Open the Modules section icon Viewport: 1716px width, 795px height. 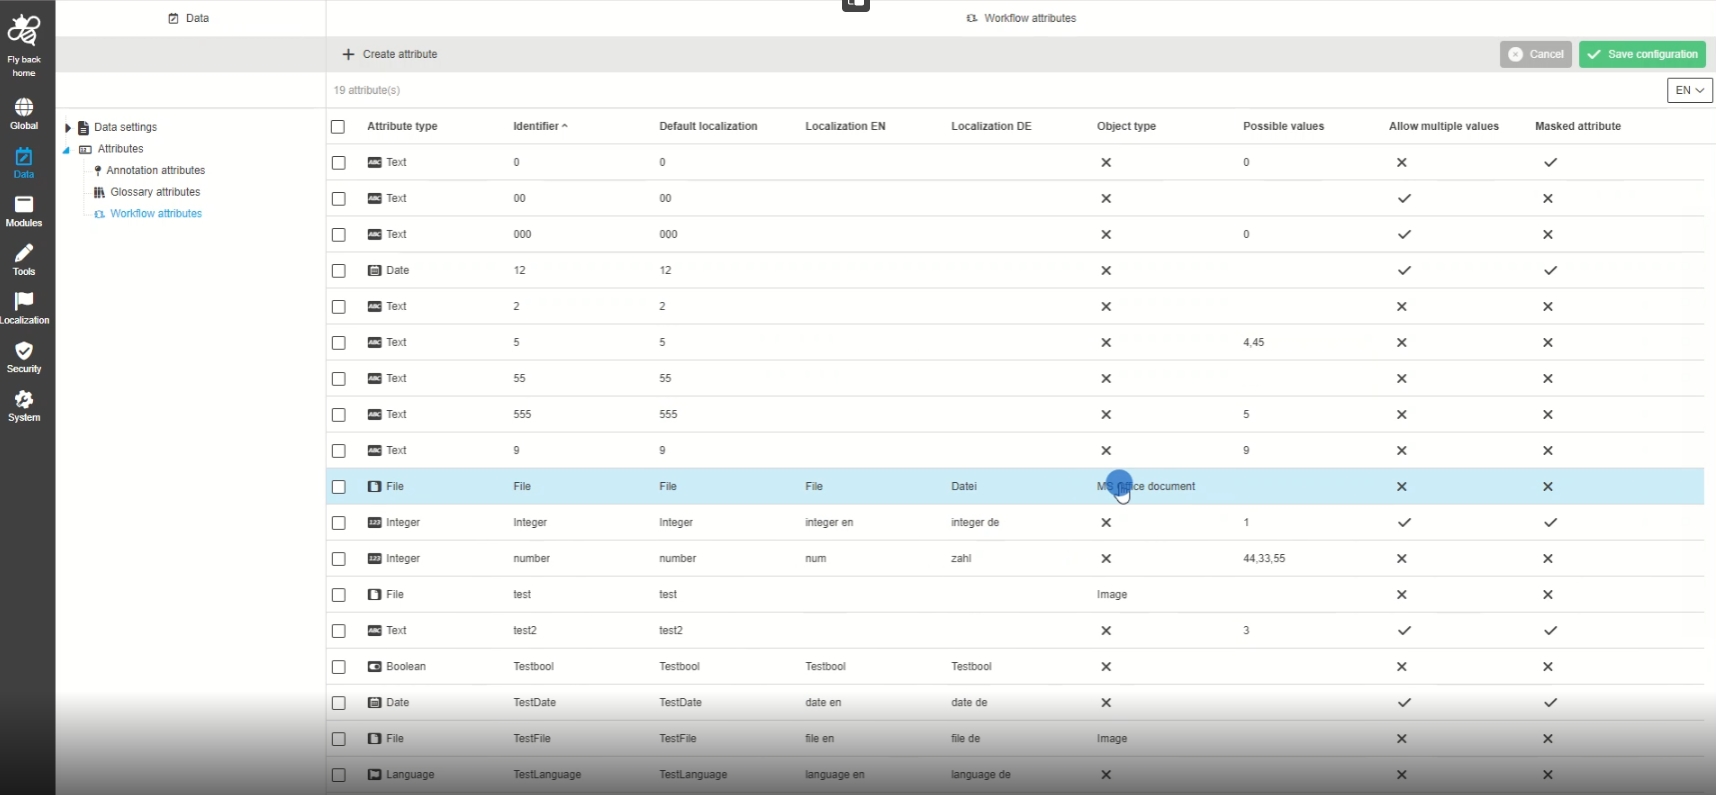(24, 204)
